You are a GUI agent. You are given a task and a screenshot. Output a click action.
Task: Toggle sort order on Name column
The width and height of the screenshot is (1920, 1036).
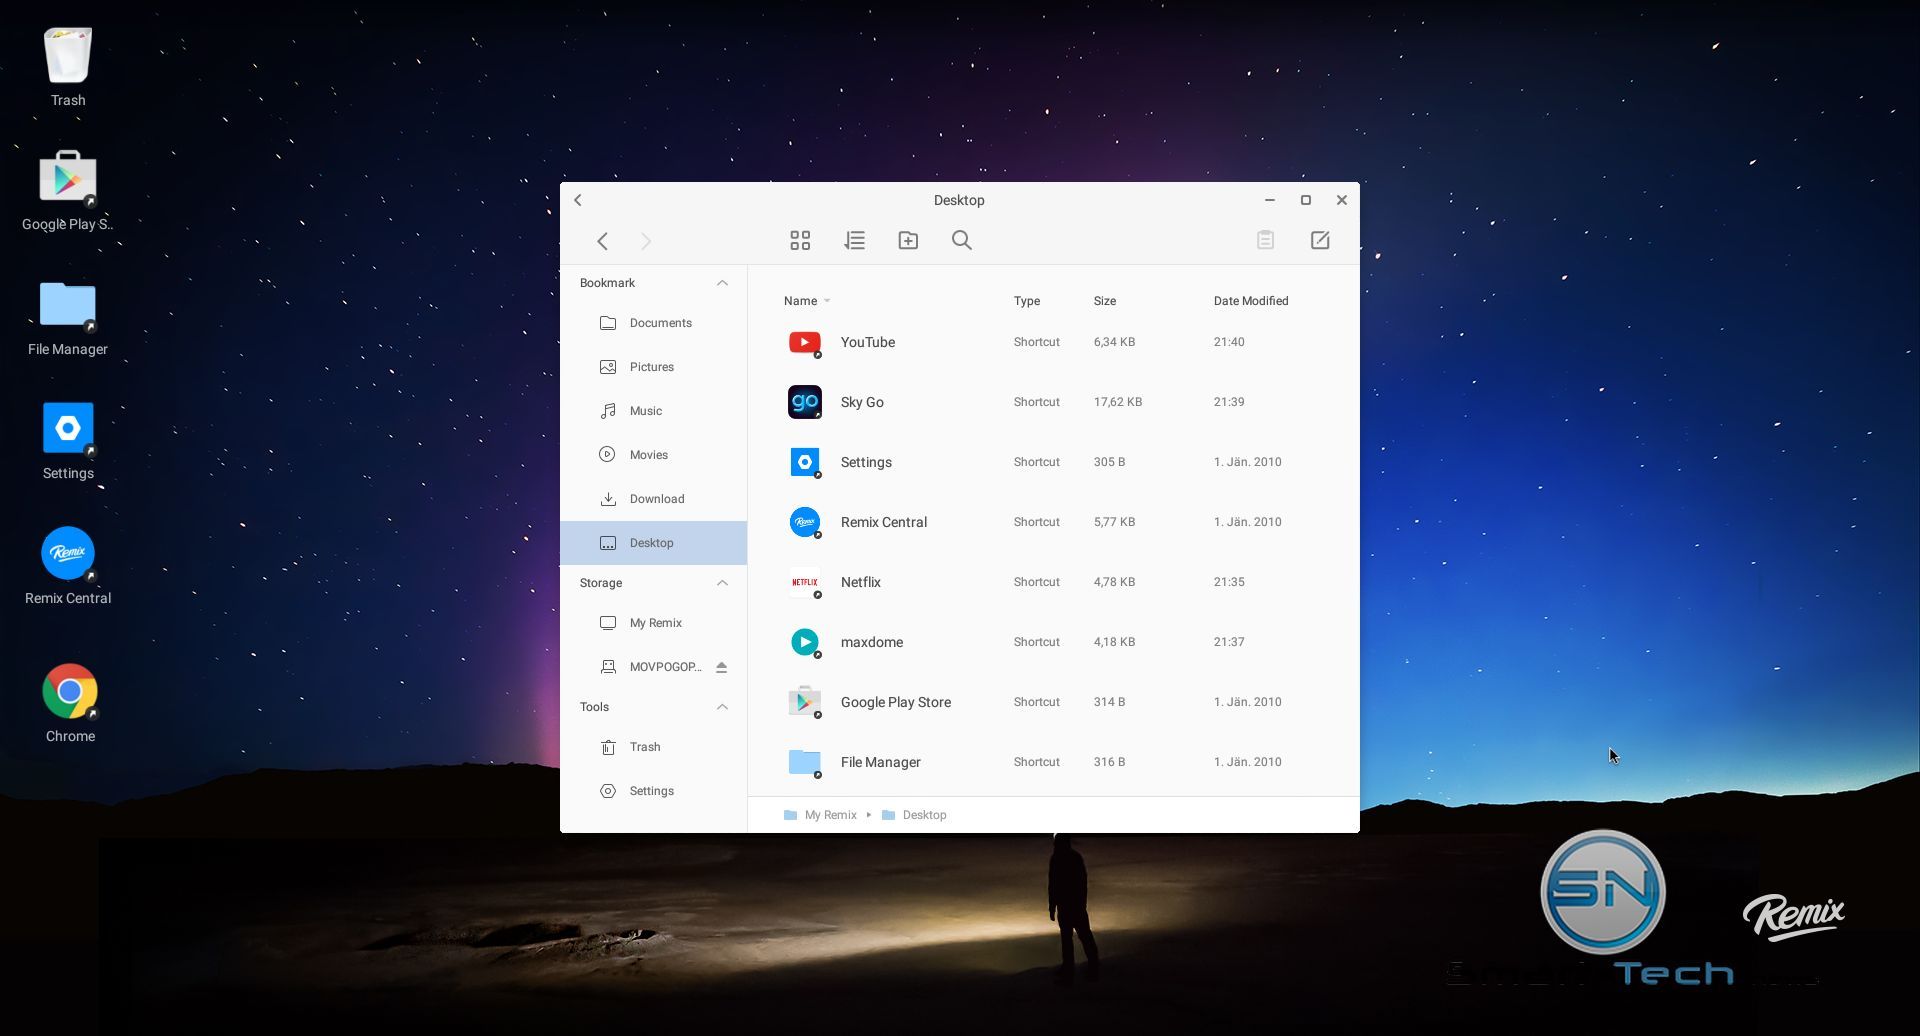click(807, 301)
